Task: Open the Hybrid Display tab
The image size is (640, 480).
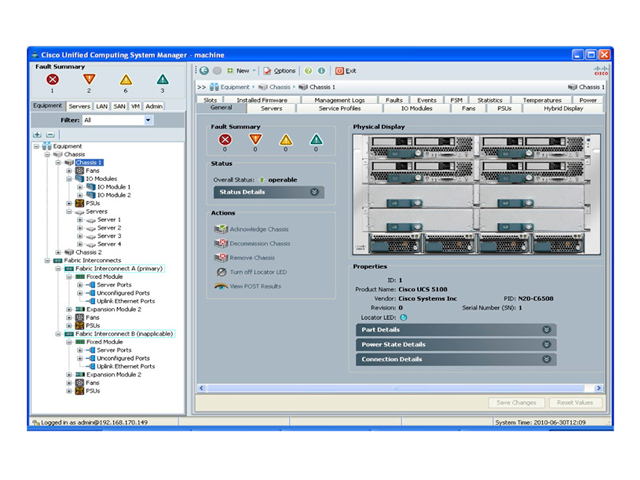Action: [x=563, y=109]
